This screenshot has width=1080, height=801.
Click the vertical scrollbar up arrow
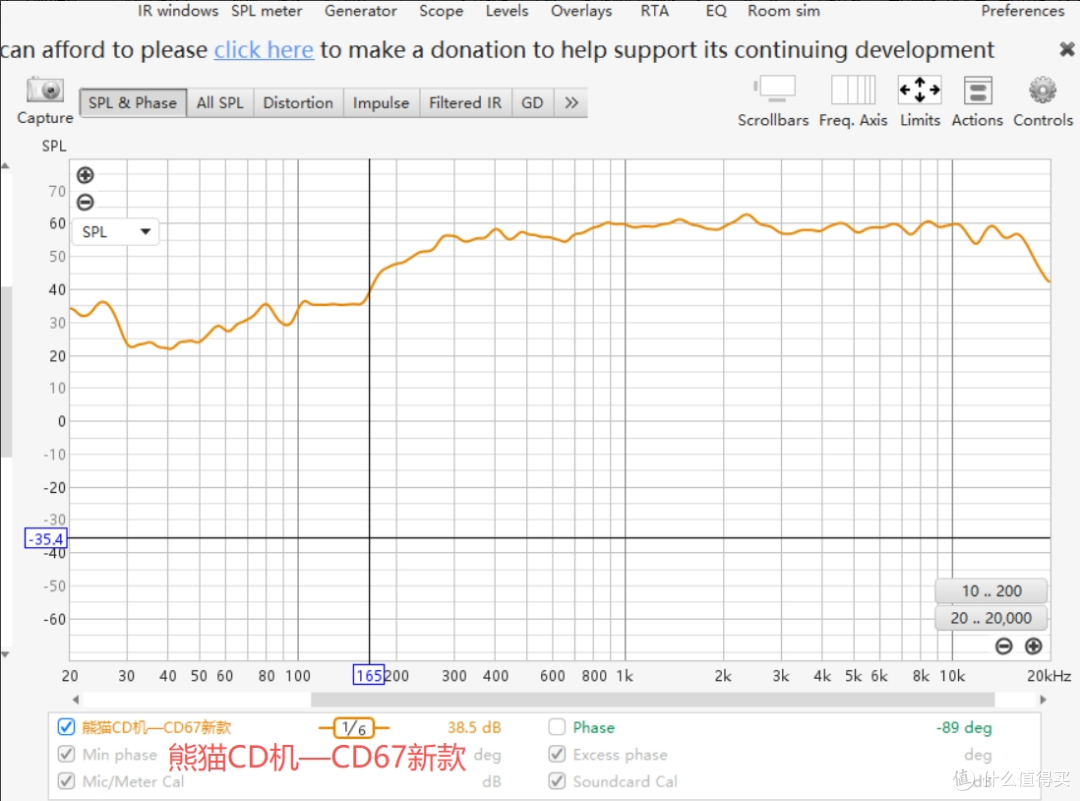pos(5,165)
